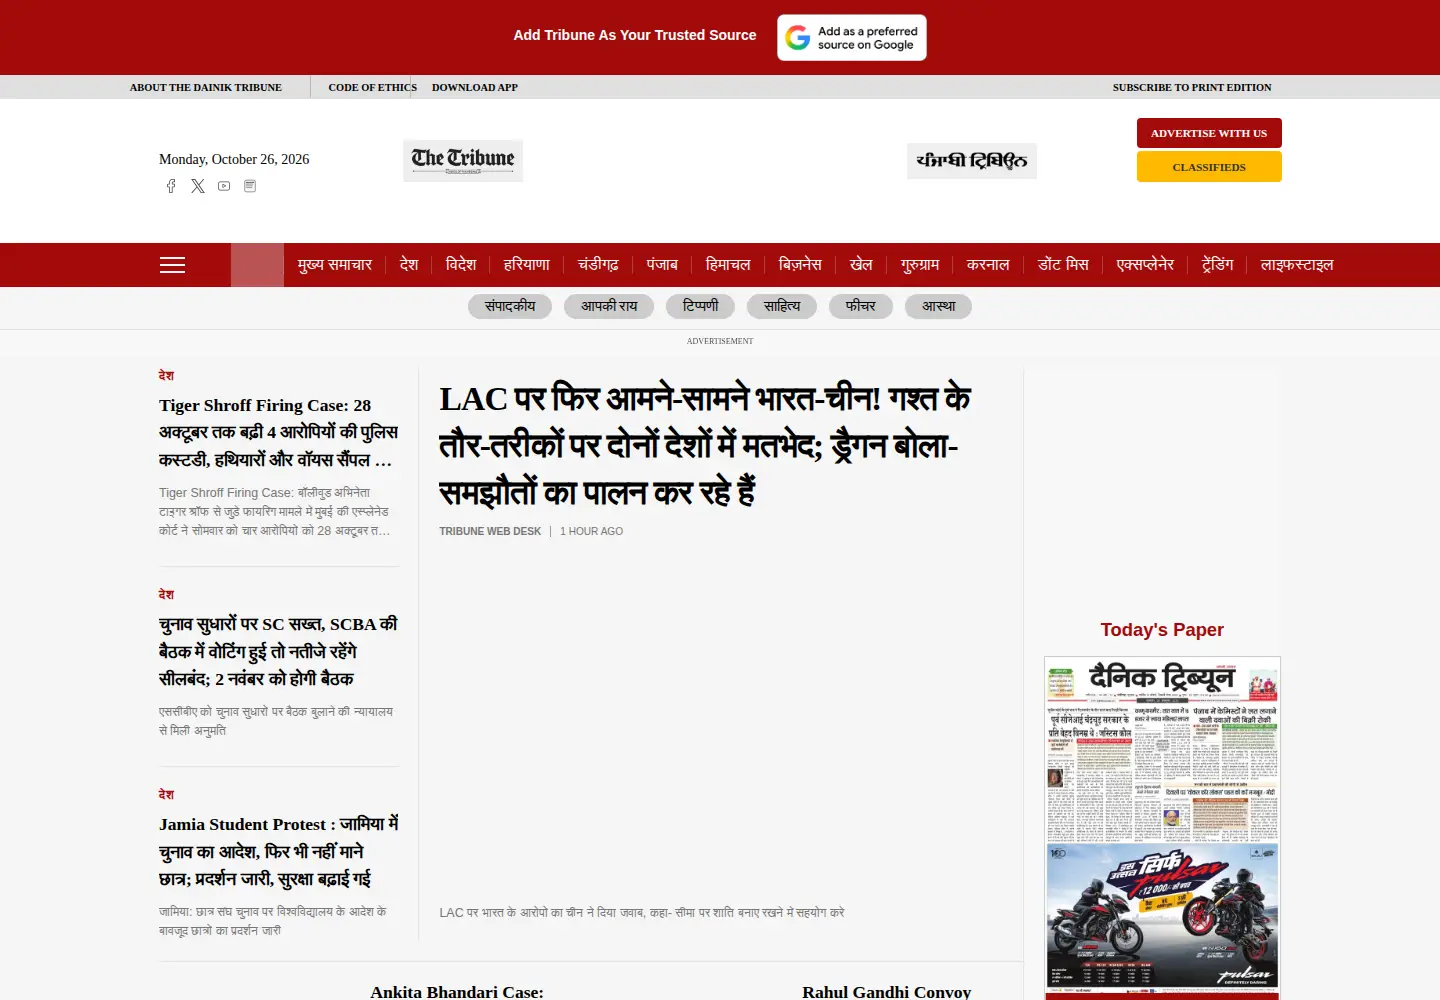
Task: Open the करनाल section
Action: click(x=988, y=265)
